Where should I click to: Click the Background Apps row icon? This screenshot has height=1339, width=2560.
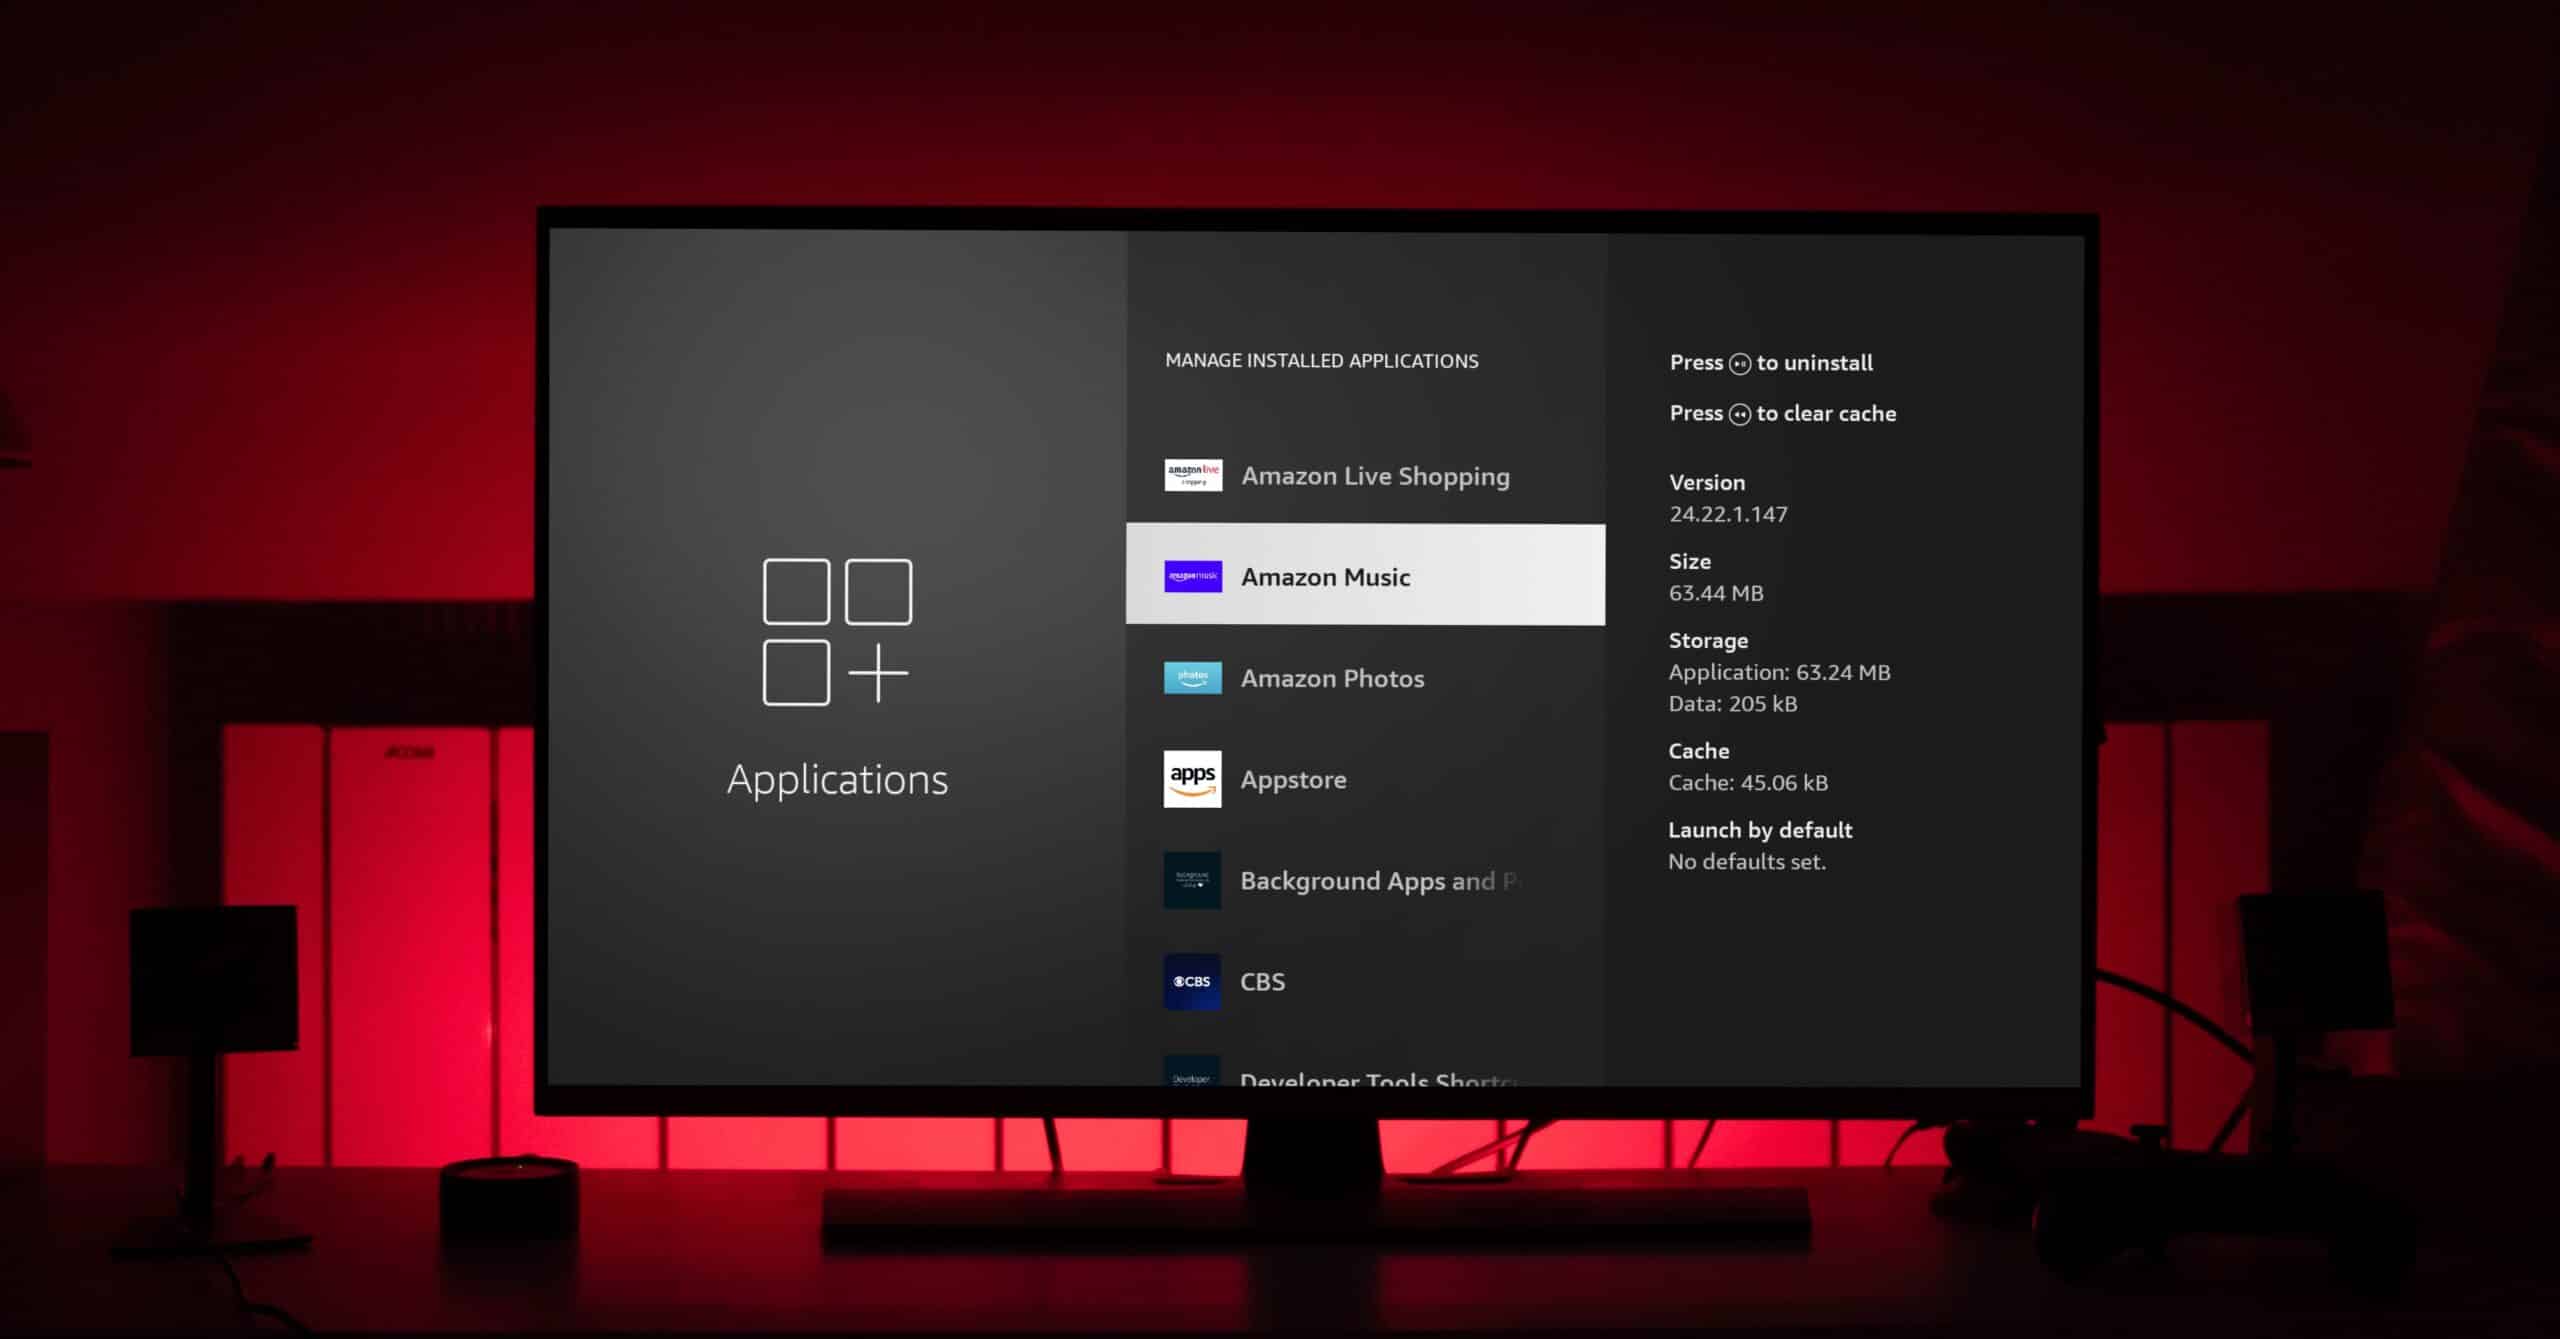coord(1193,880)
